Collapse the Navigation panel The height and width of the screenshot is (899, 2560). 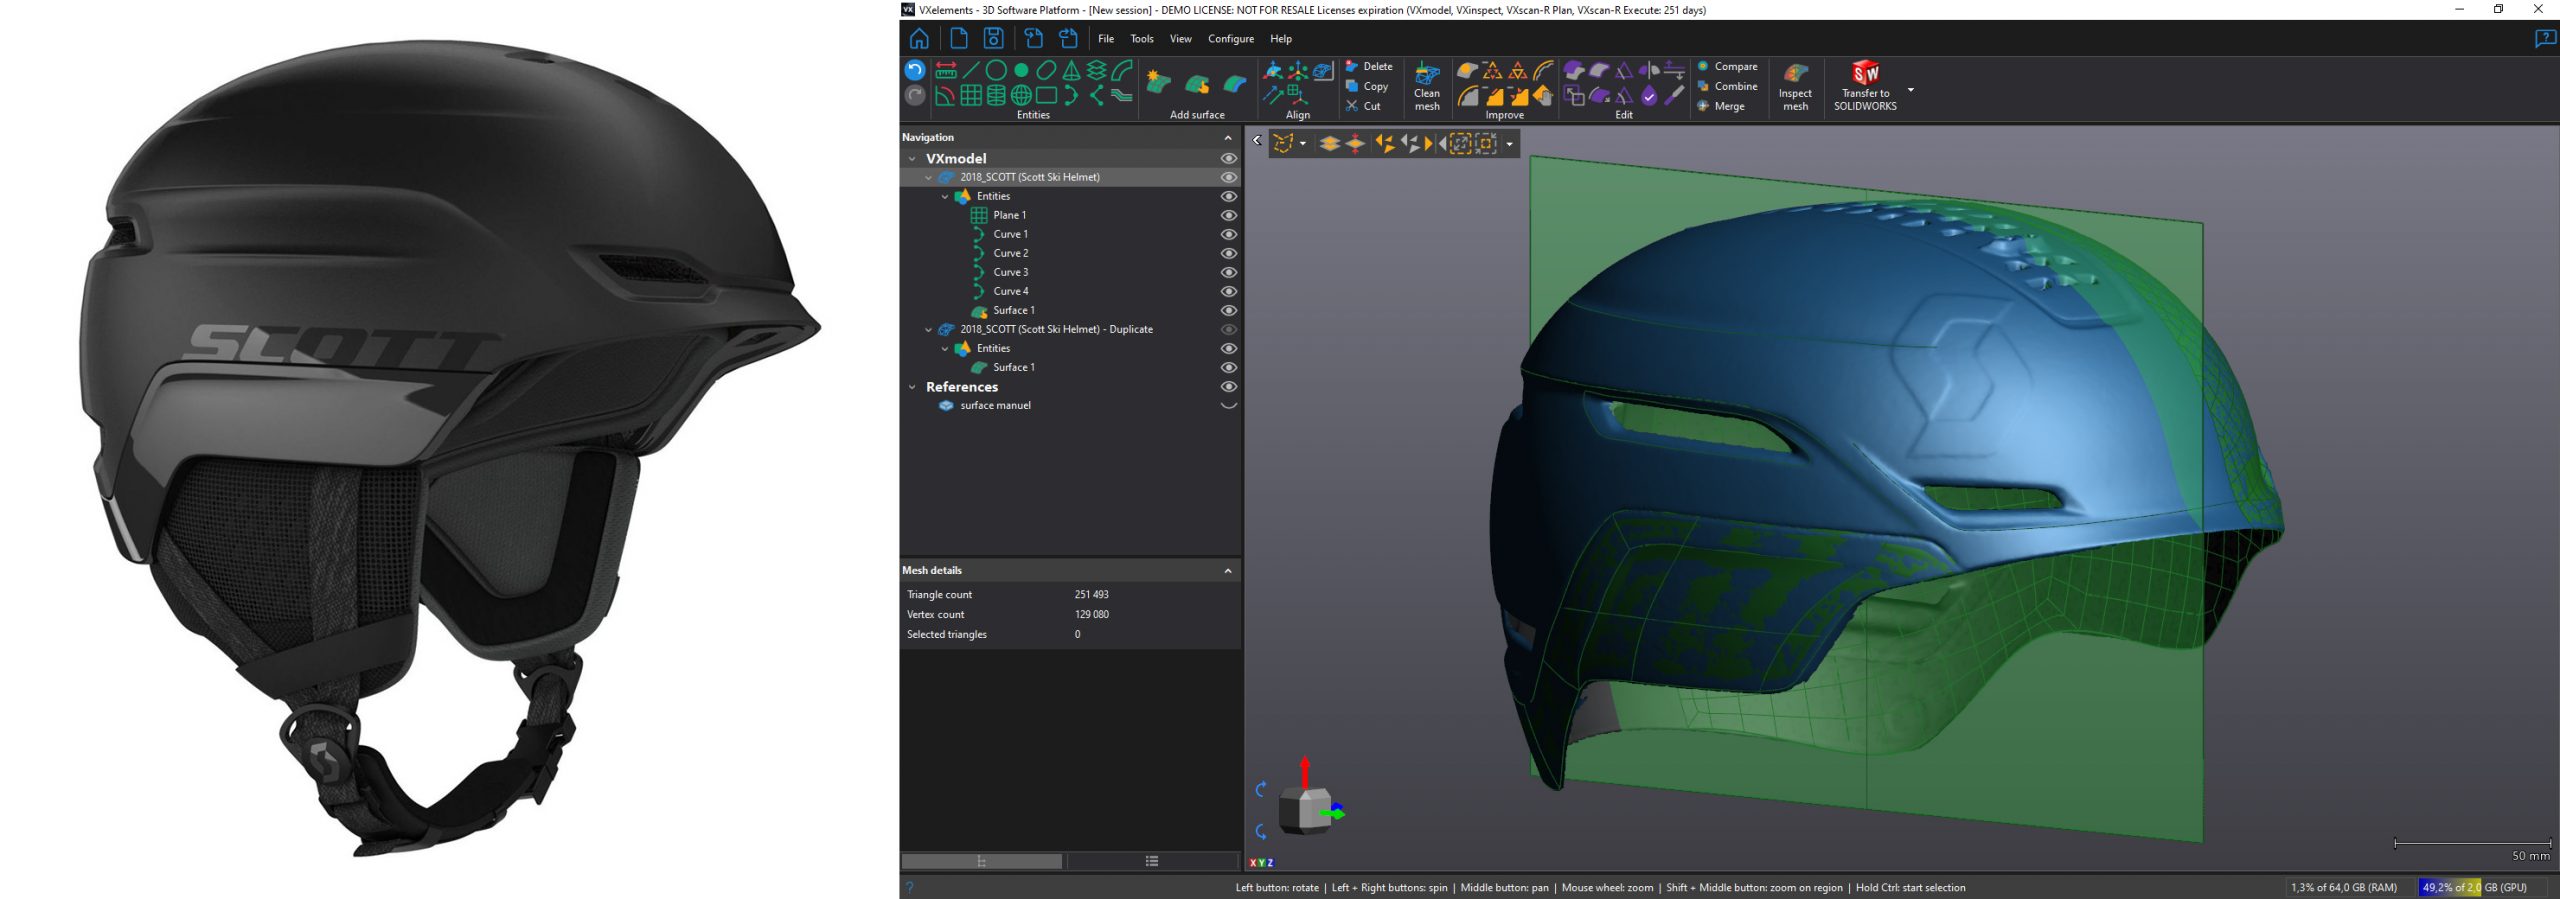tap(1228, 138)
